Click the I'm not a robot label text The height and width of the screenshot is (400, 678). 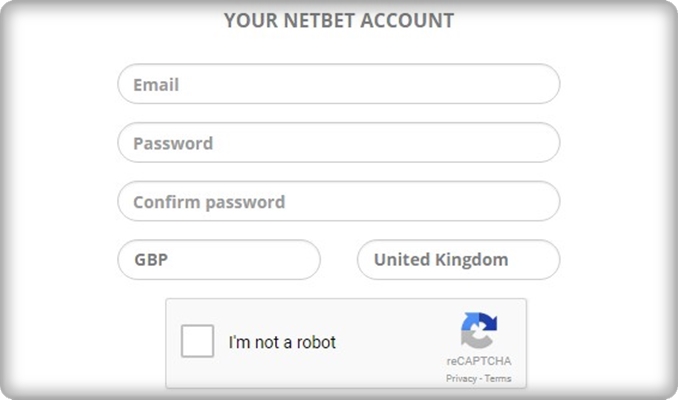point(282,342)
